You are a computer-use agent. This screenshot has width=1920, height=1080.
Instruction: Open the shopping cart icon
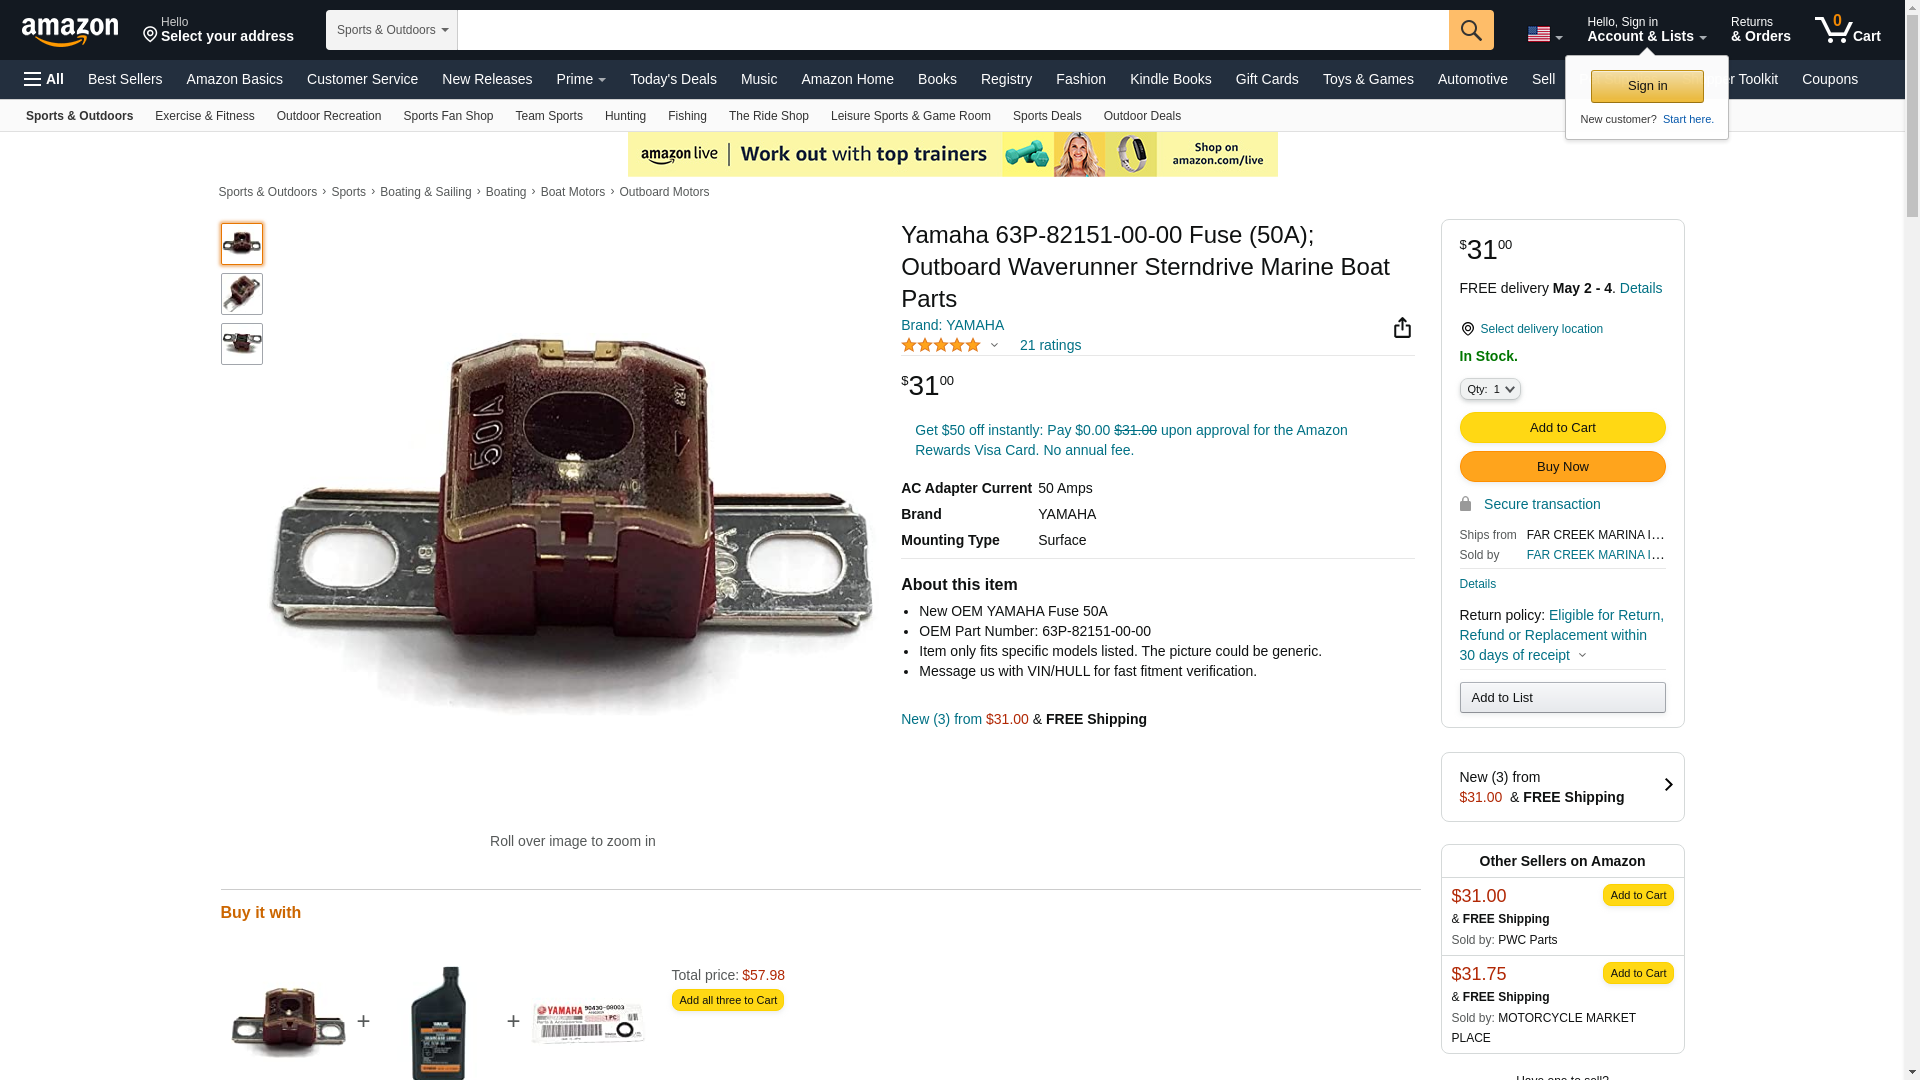[1847, 30]
